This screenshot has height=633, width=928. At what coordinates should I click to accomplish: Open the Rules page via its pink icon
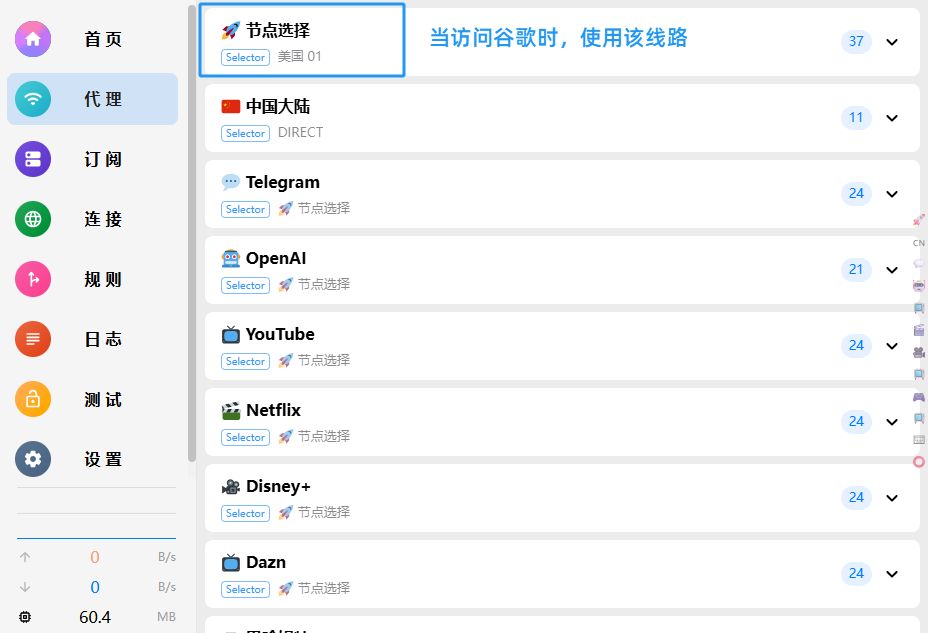pos(33,279)
